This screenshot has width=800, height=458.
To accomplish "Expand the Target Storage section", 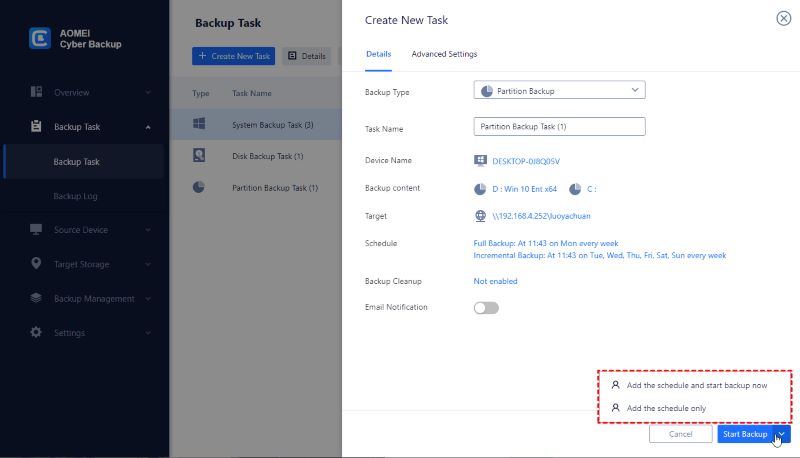I will click(x=148, y=264).
